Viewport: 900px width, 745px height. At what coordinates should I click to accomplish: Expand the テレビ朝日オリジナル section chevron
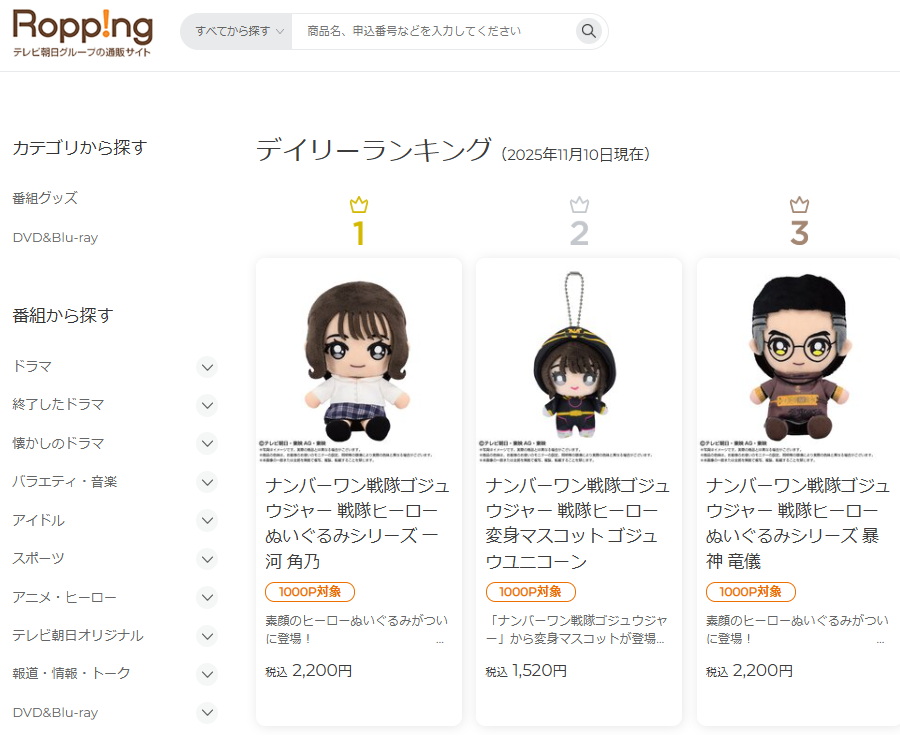click(x=207, y=636)
